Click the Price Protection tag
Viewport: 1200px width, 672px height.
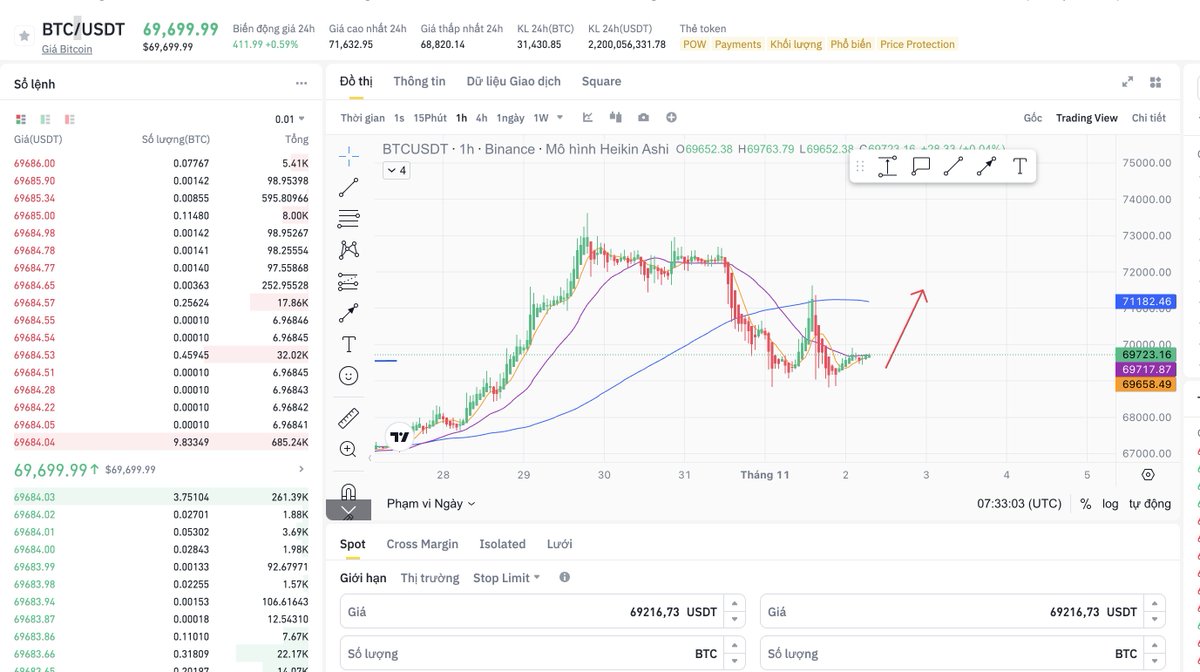click(917, 44)
